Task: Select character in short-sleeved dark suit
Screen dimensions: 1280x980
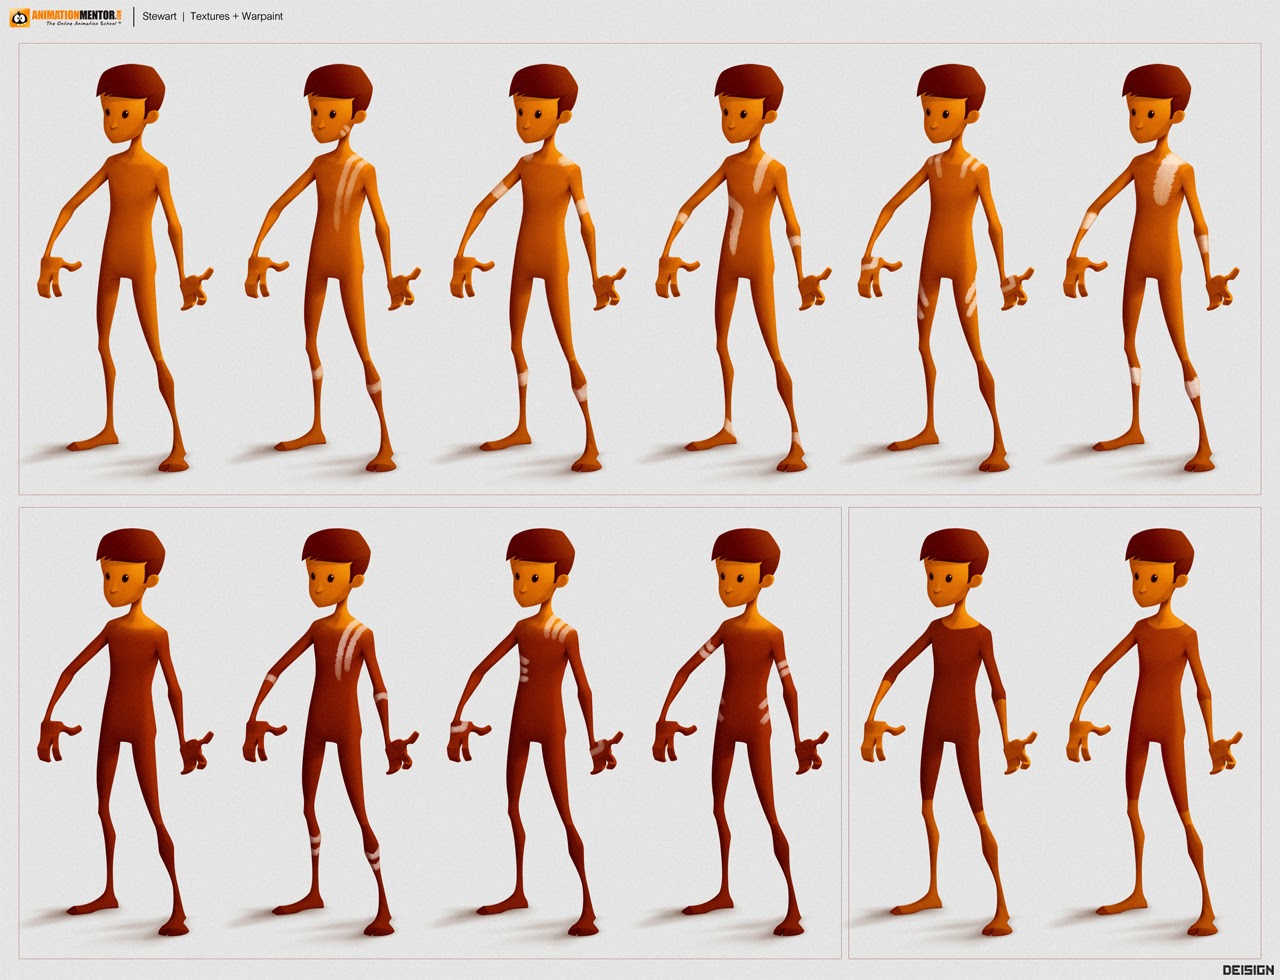Action: click(x=948, y=732)
